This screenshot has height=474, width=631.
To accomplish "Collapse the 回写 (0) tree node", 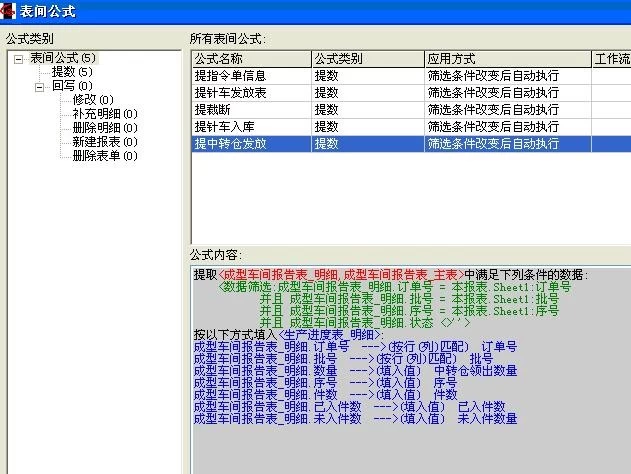I will pos(39,86).
